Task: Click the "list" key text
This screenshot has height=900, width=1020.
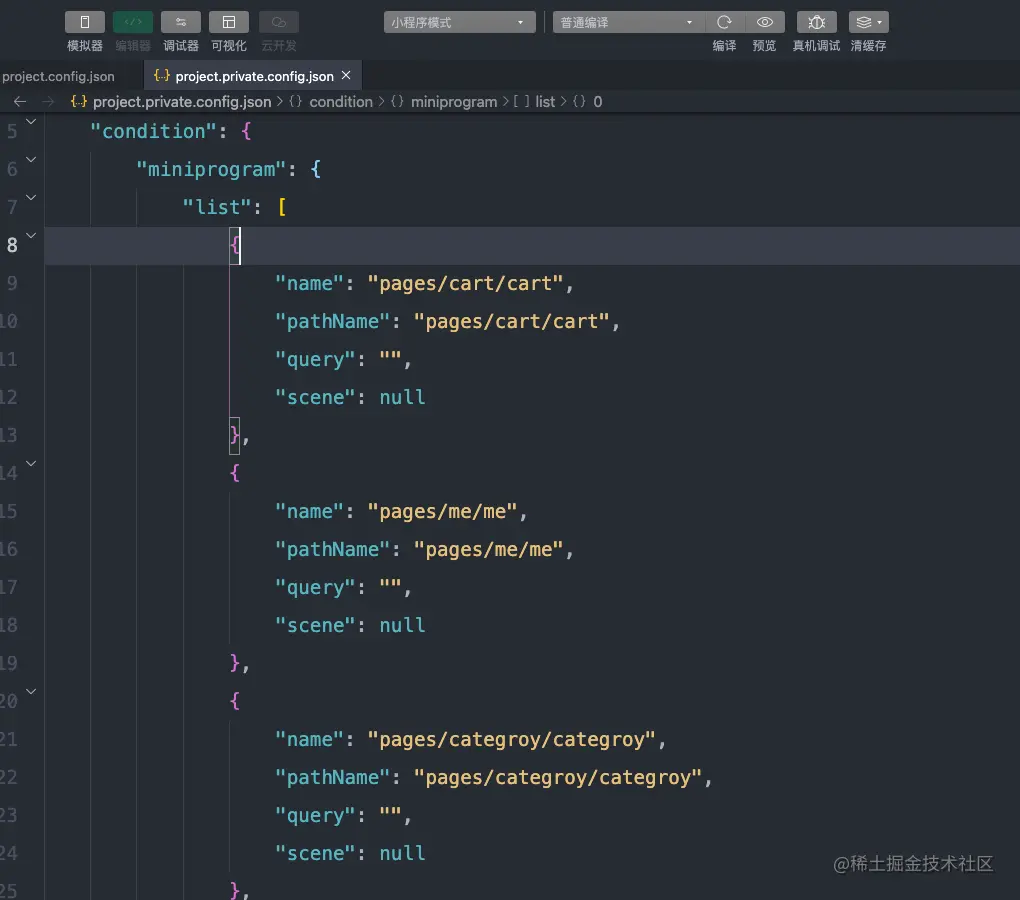Action: [217, 207]
